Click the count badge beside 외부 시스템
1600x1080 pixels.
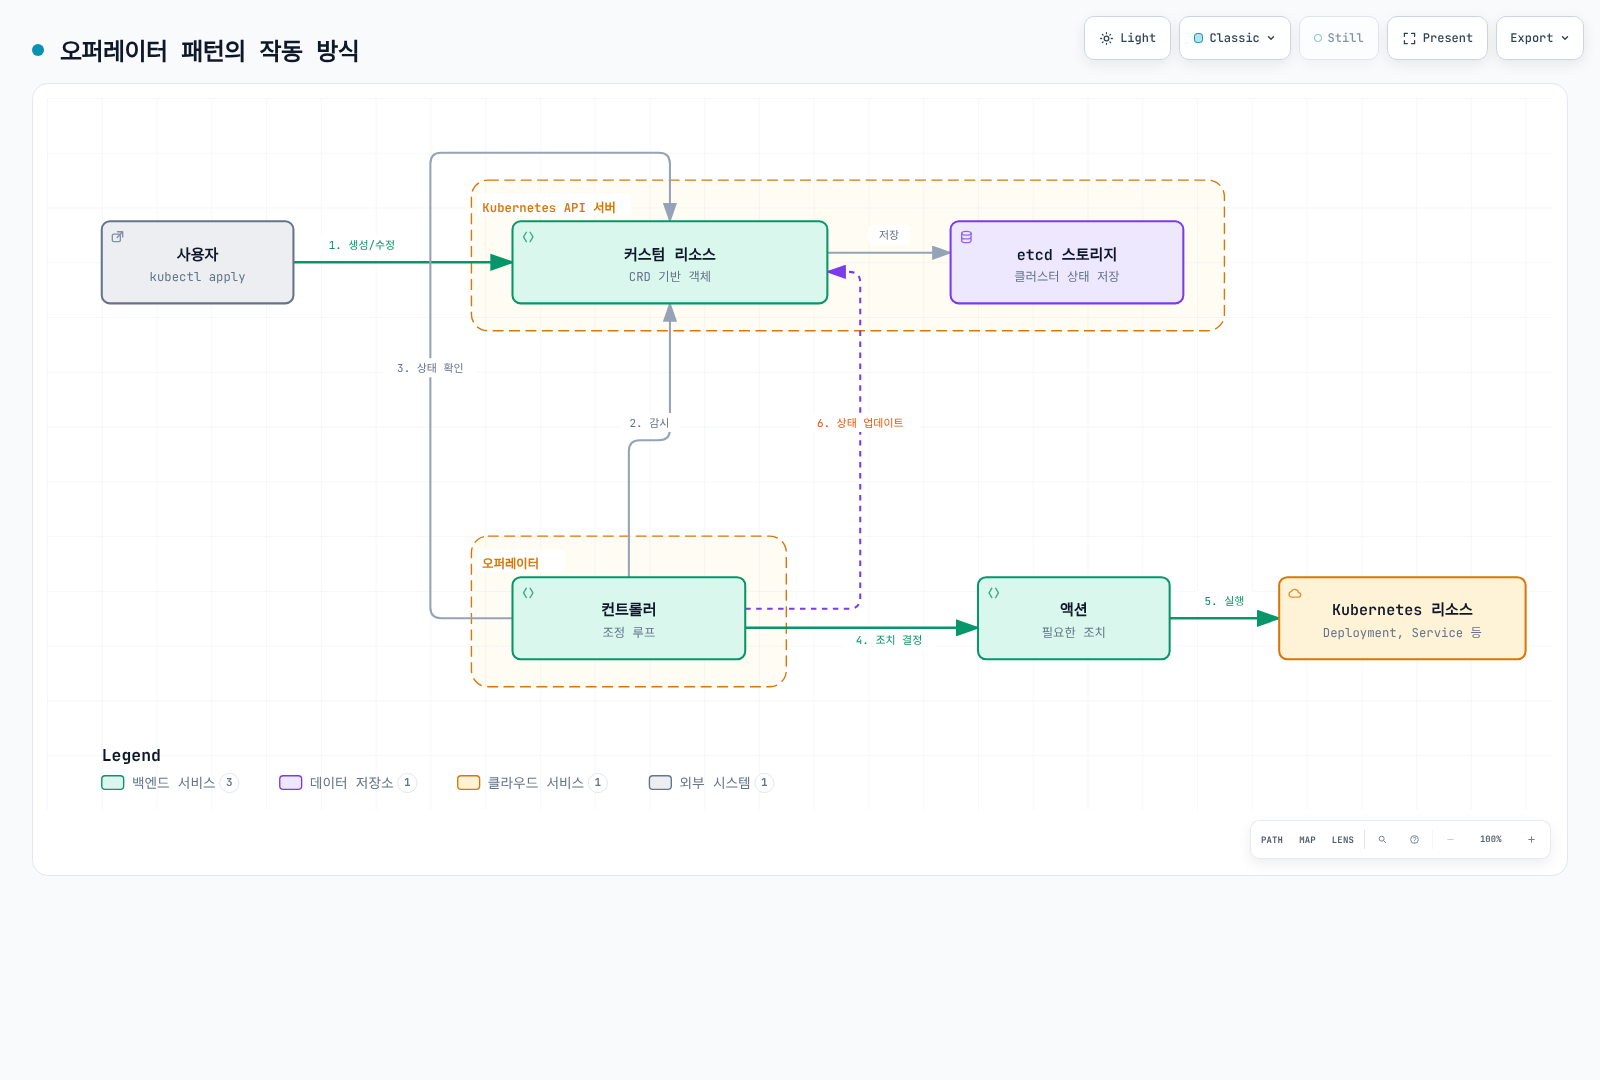[x=764, y=783]
